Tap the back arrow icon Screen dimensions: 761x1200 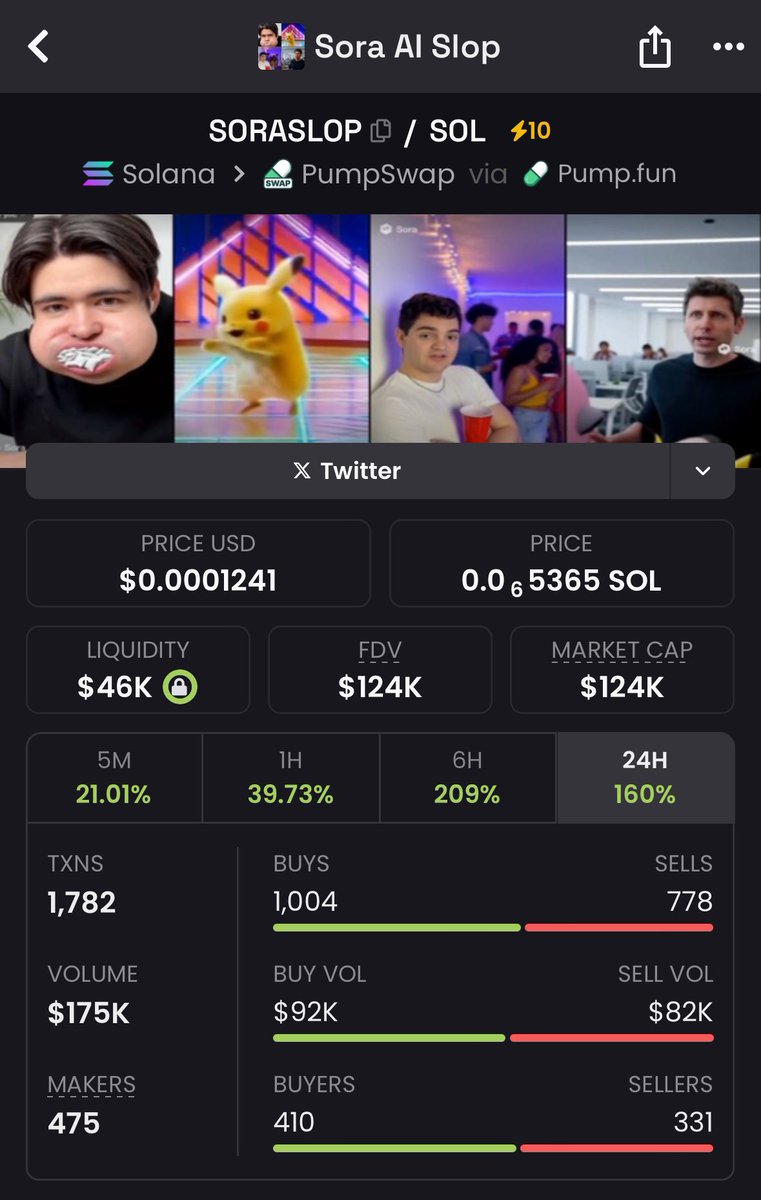click(x=39, y=46)
